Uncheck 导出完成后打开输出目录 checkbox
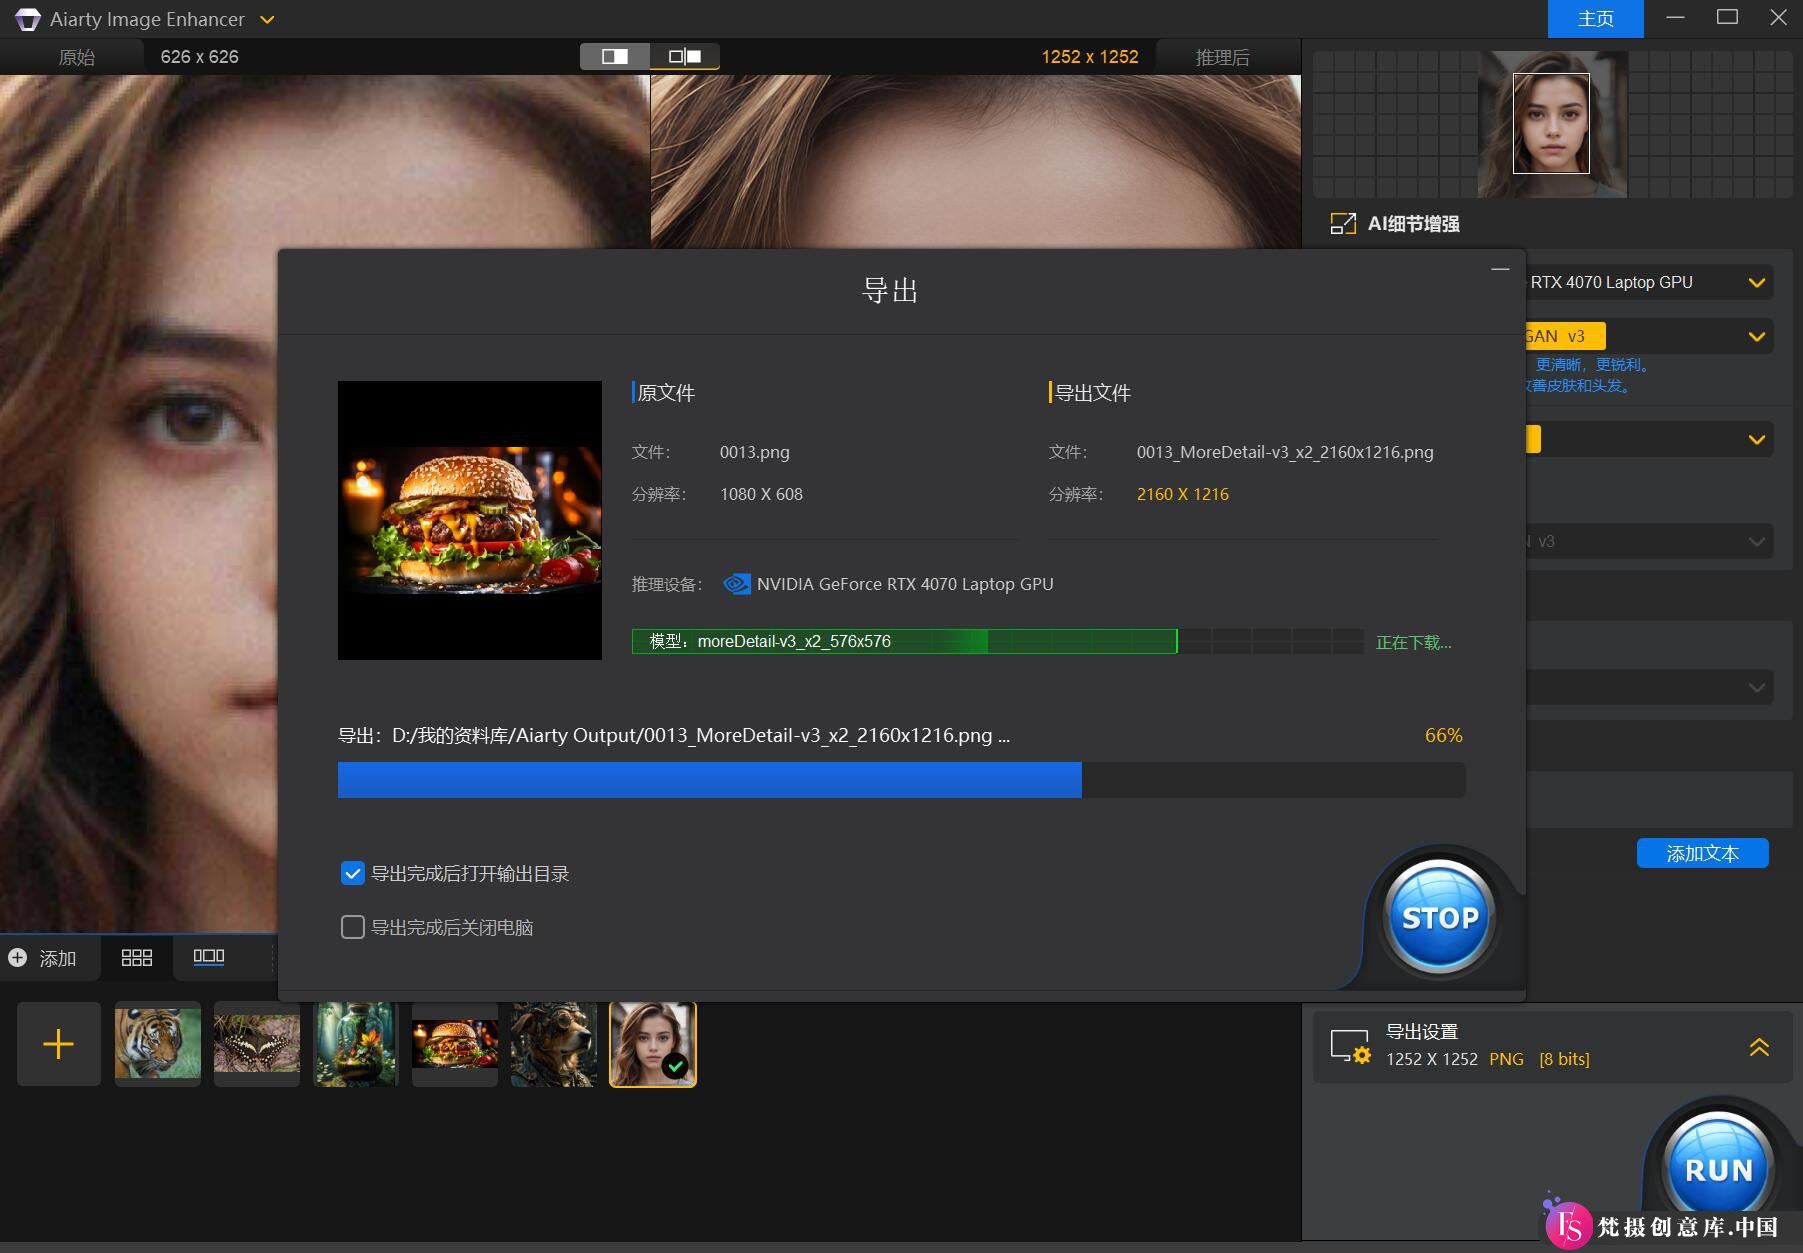 pos(352,874)
